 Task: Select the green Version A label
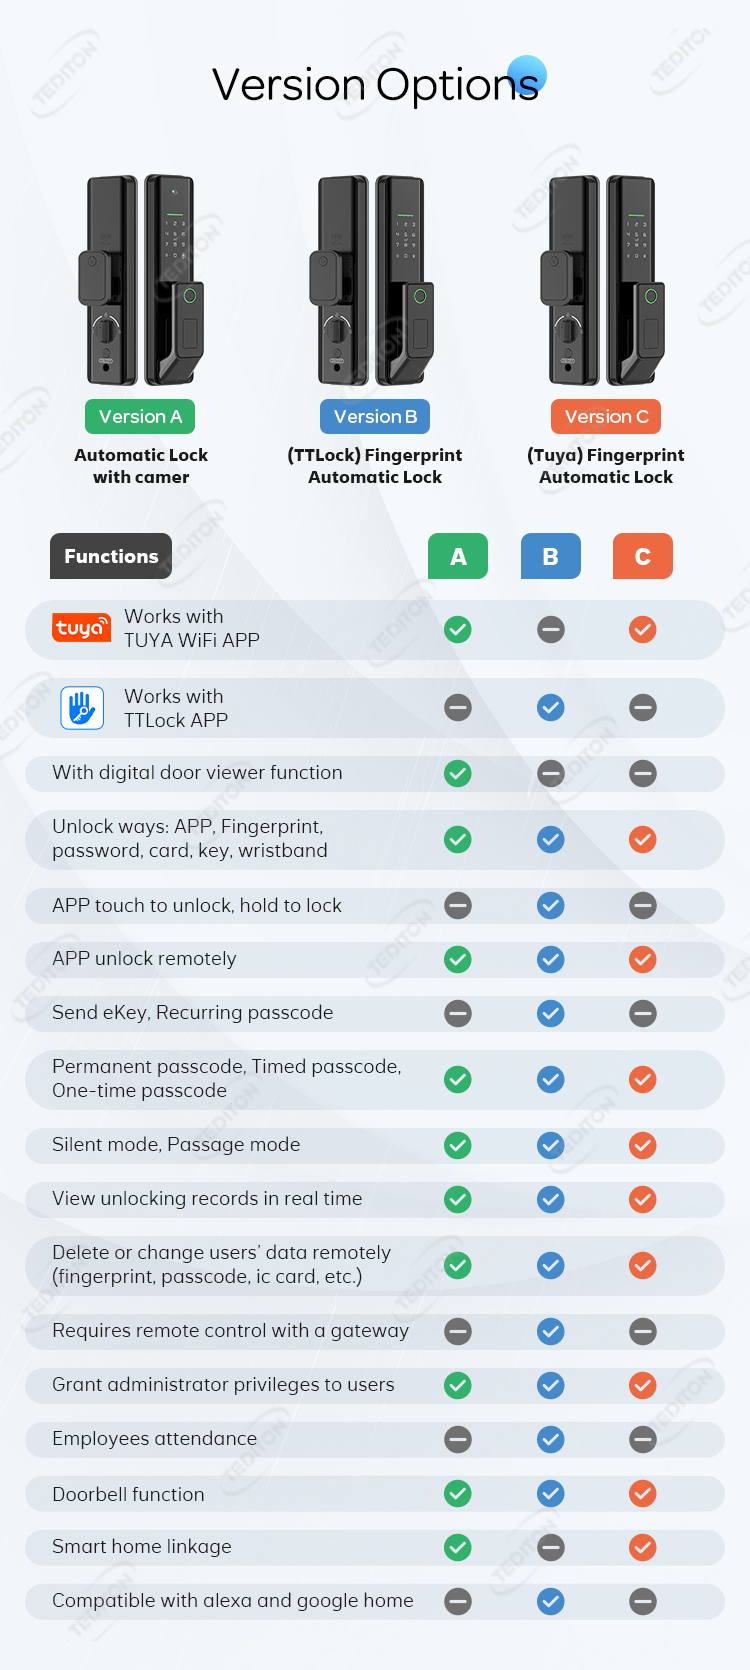tap(140, 417)
